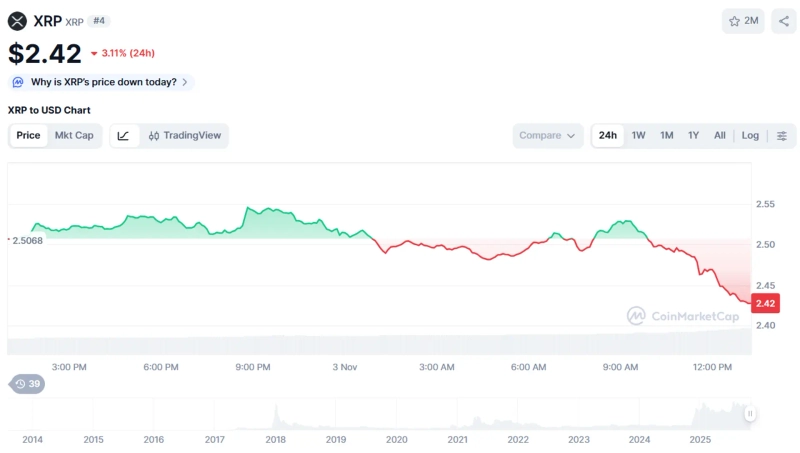Screen dimensions: 800x453
Task: Click the share icon button
Action: pos(784,21)
